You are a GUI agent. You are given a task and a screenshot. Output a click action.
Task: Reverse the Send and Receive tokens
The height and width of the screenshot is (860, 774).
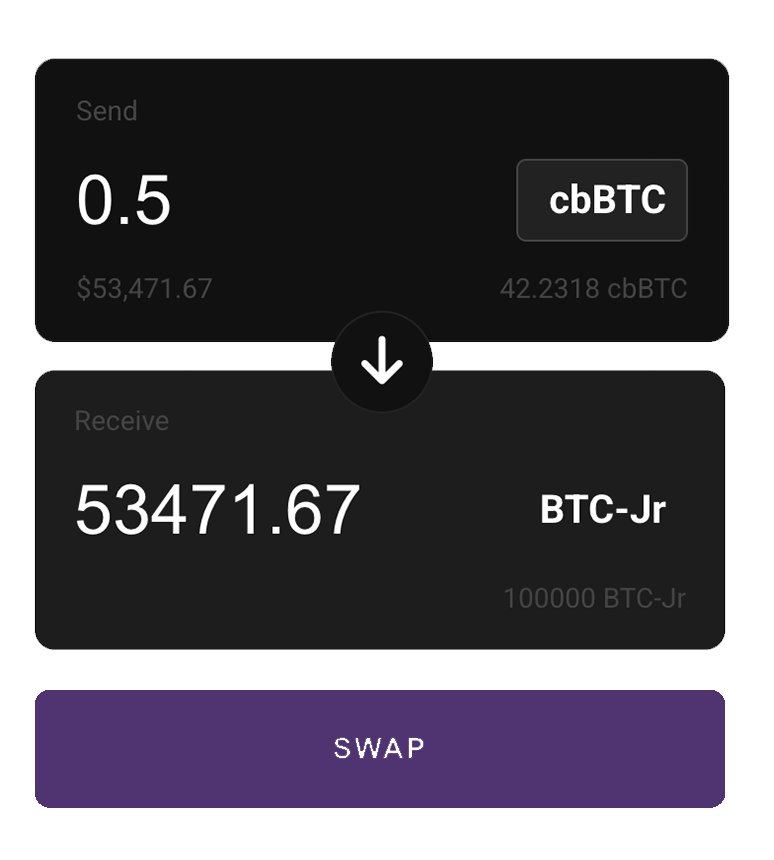point(381,362)
